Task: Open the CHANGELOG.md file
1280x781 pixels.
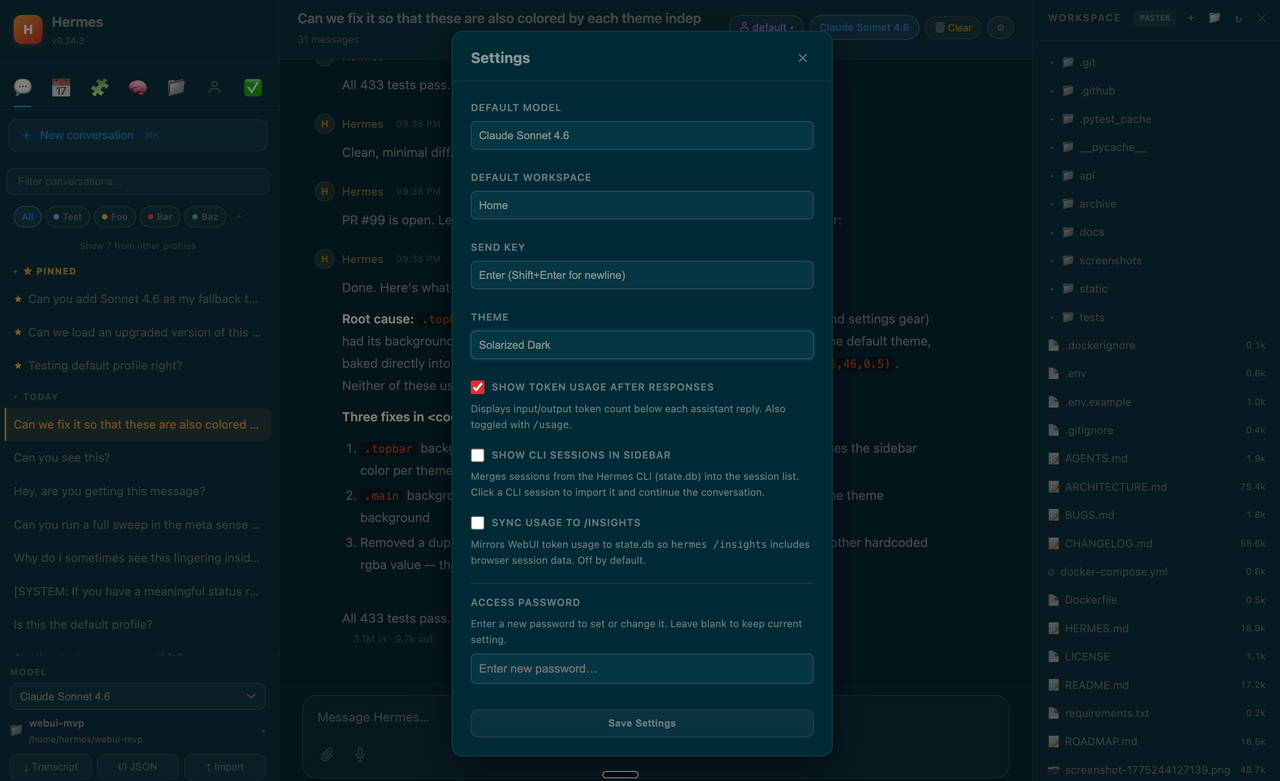Action: tap(1156, 543)
